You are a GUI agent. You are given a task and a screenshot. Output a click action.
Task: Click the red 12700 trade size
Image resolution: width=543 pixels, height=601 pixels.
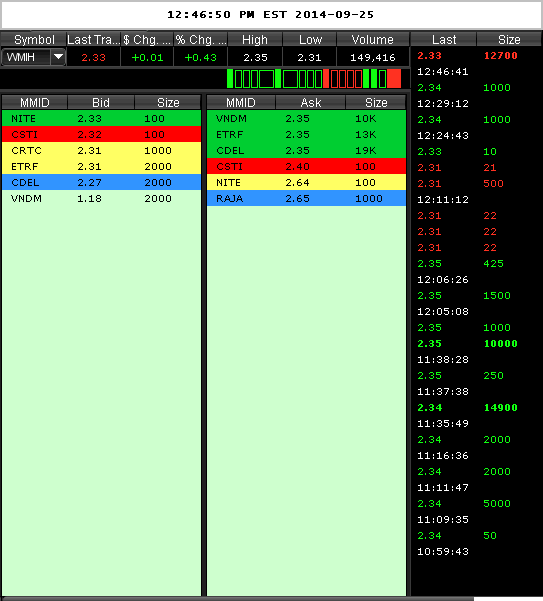pos(500,56)
